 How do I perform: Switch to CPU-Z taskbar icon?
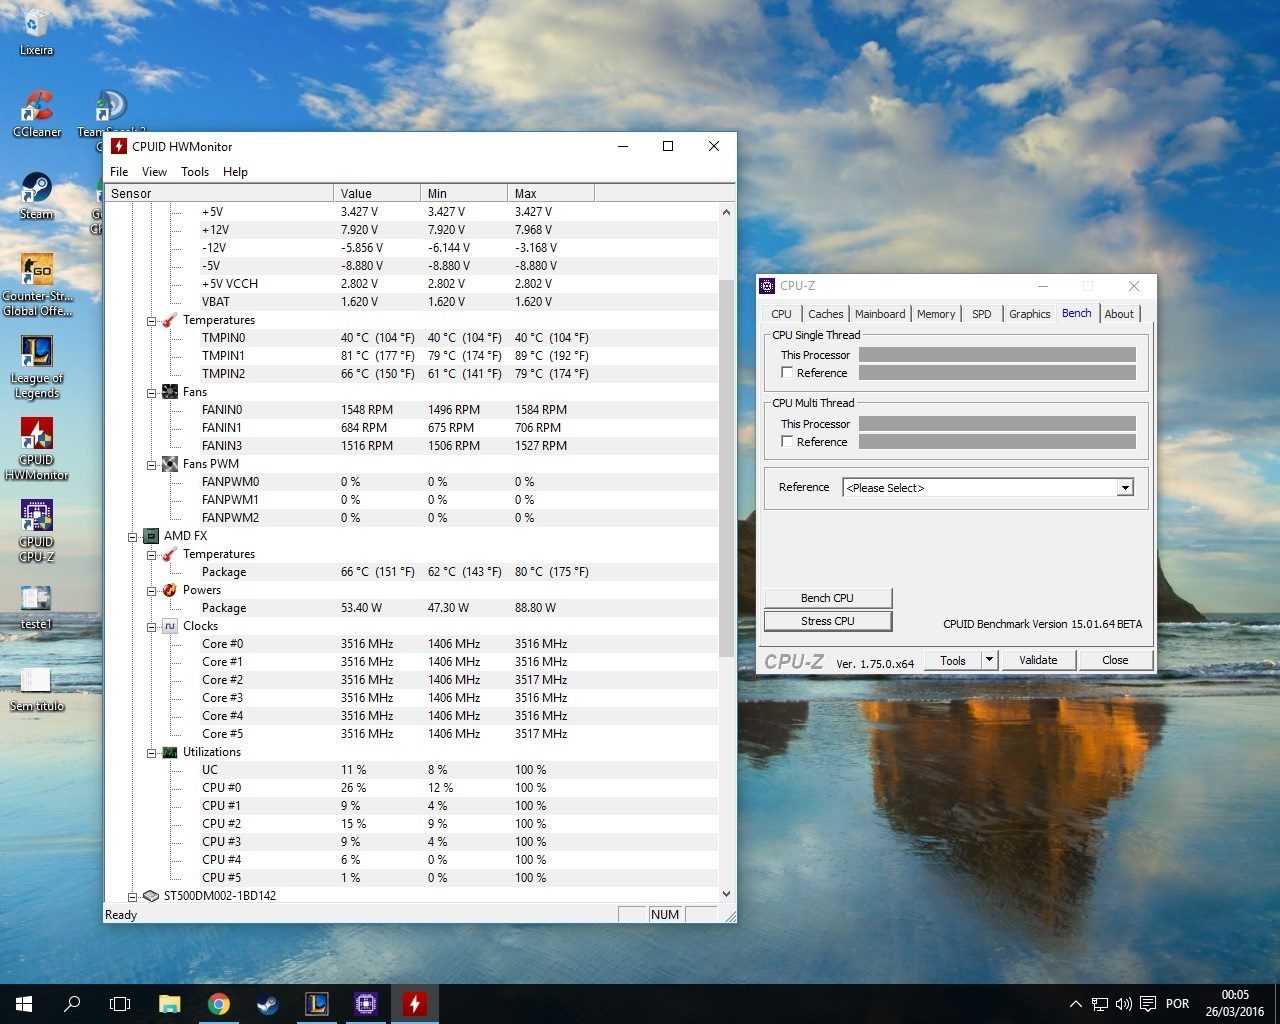point(365,1004)
